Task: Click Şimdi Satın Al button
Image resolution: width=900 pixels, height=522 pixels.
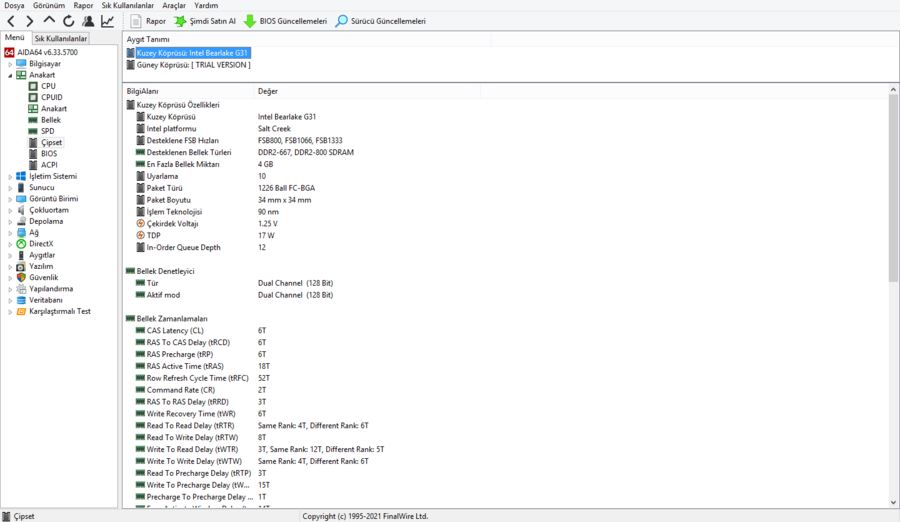Action: tap(205, 21)
